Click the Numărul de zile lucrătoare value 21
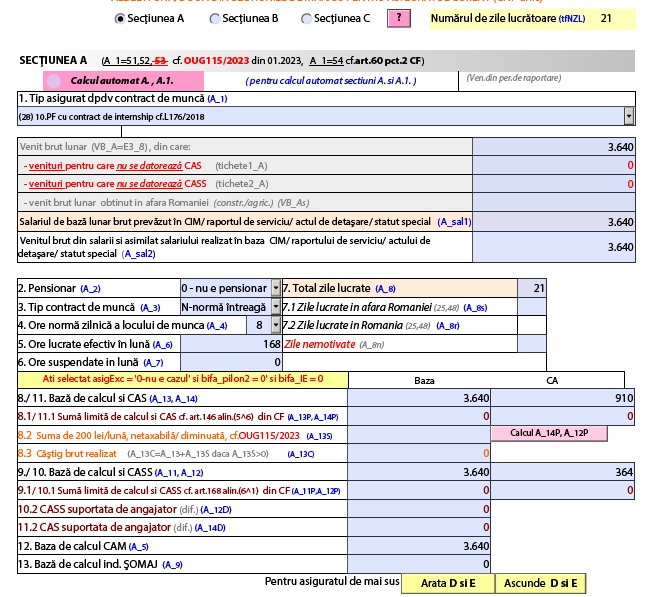 (x=606, y=19)
